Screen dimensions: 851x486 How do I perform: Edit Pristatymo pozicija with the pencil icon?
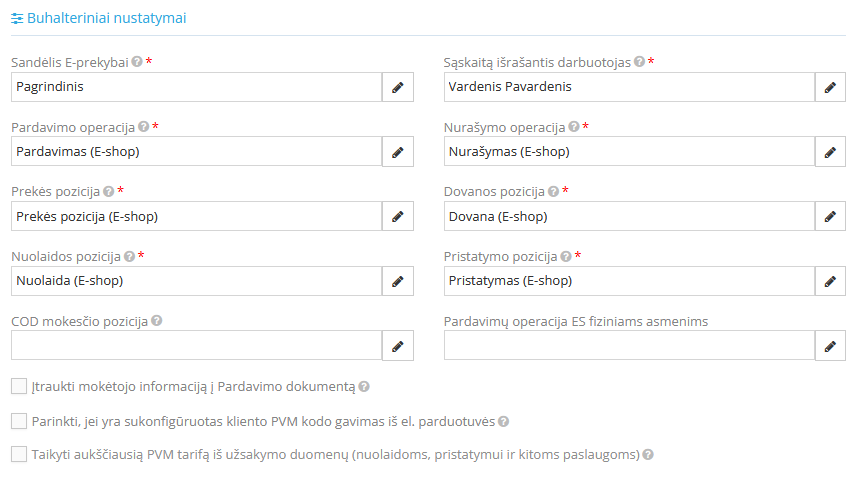[830, 281]
